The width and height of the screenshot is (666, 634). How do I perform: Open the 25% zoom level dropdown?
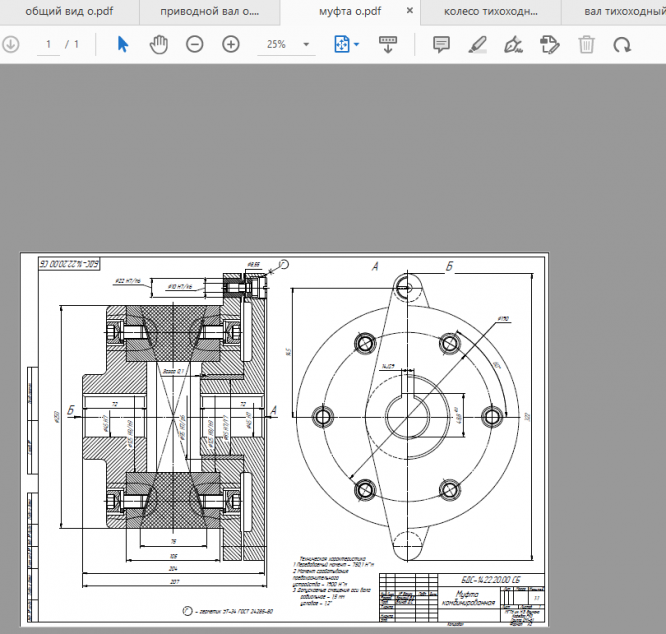306,45
